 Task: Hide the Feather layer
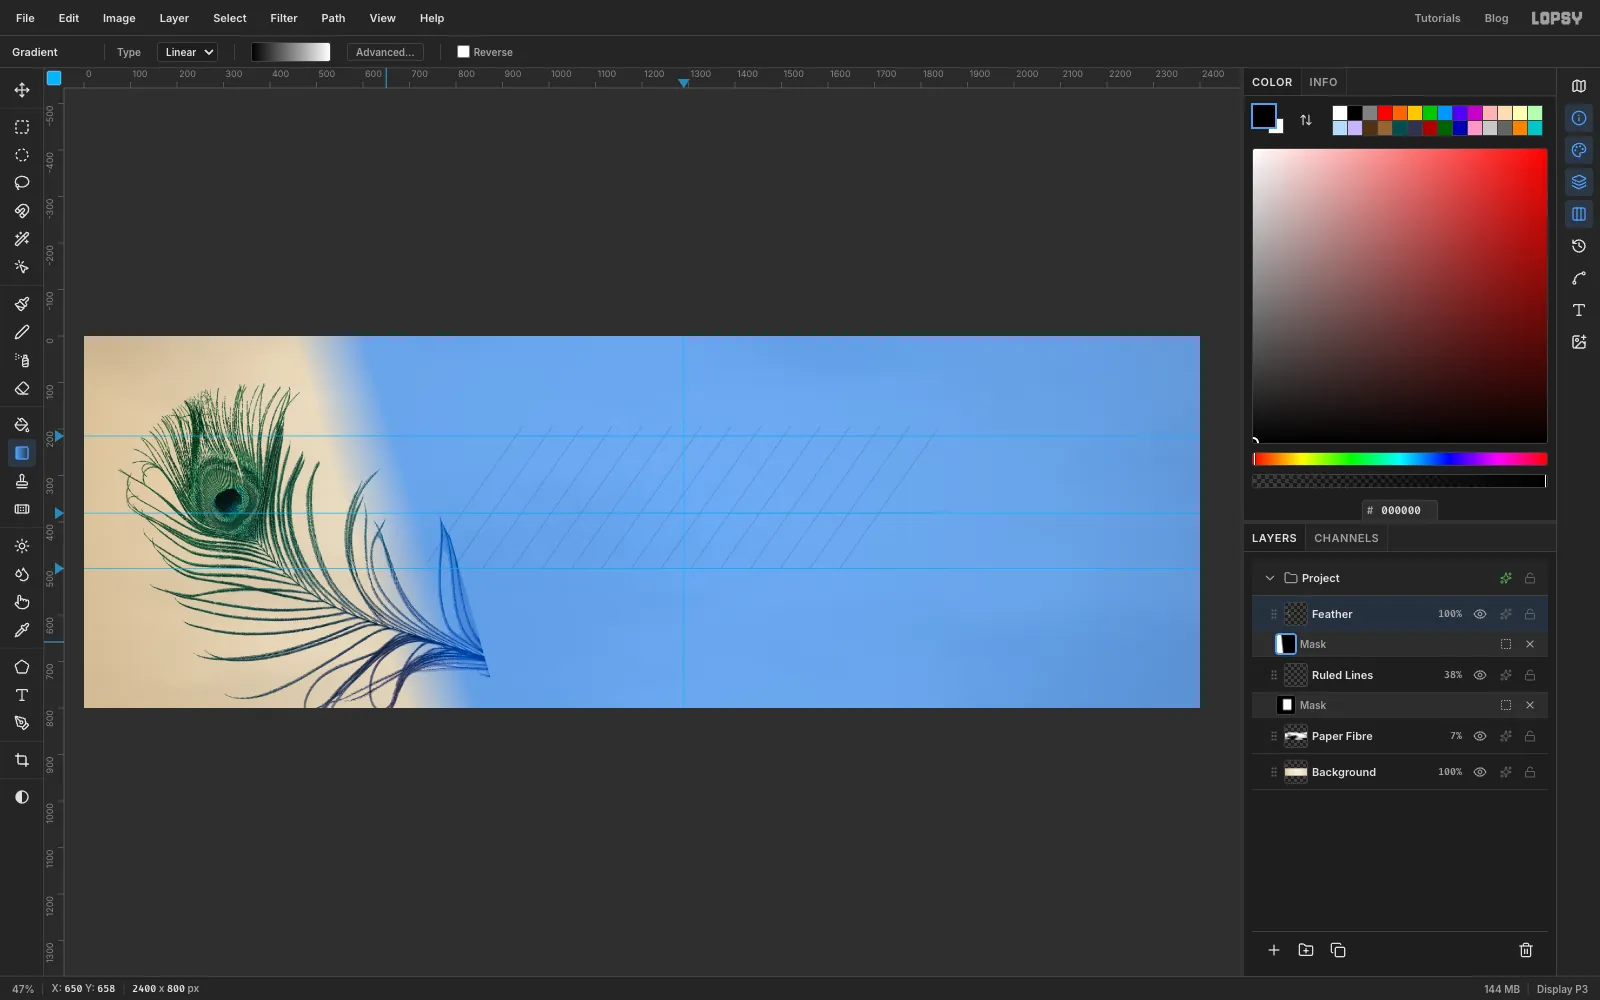point(1480,614)
